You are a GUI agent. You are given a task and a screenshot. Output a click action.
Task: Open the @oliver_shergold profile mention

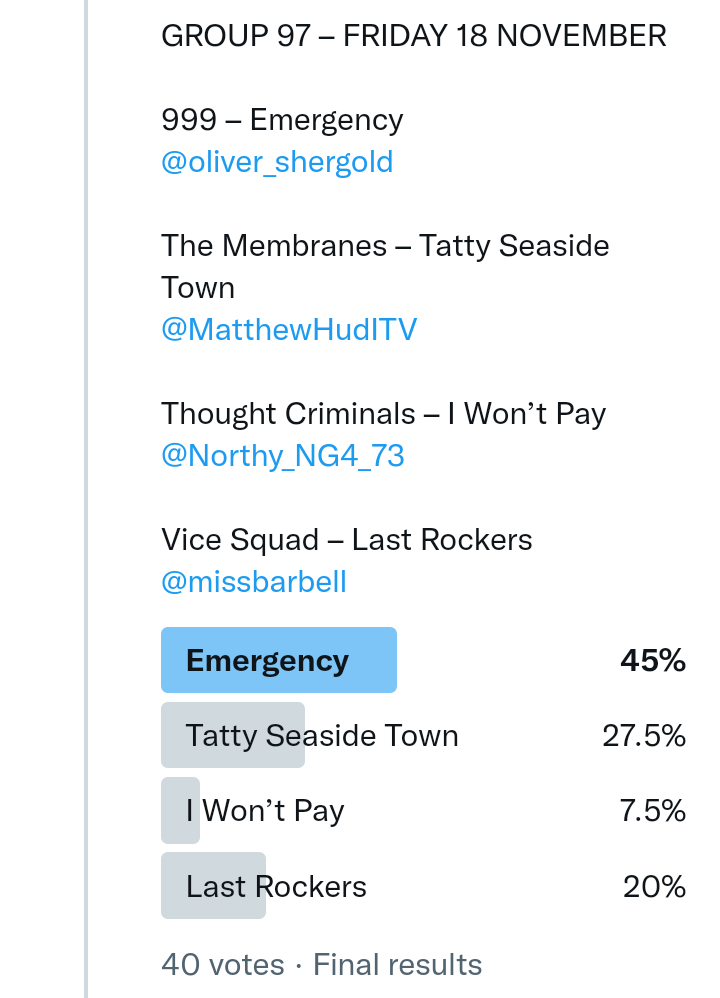(x=277, y=162)
